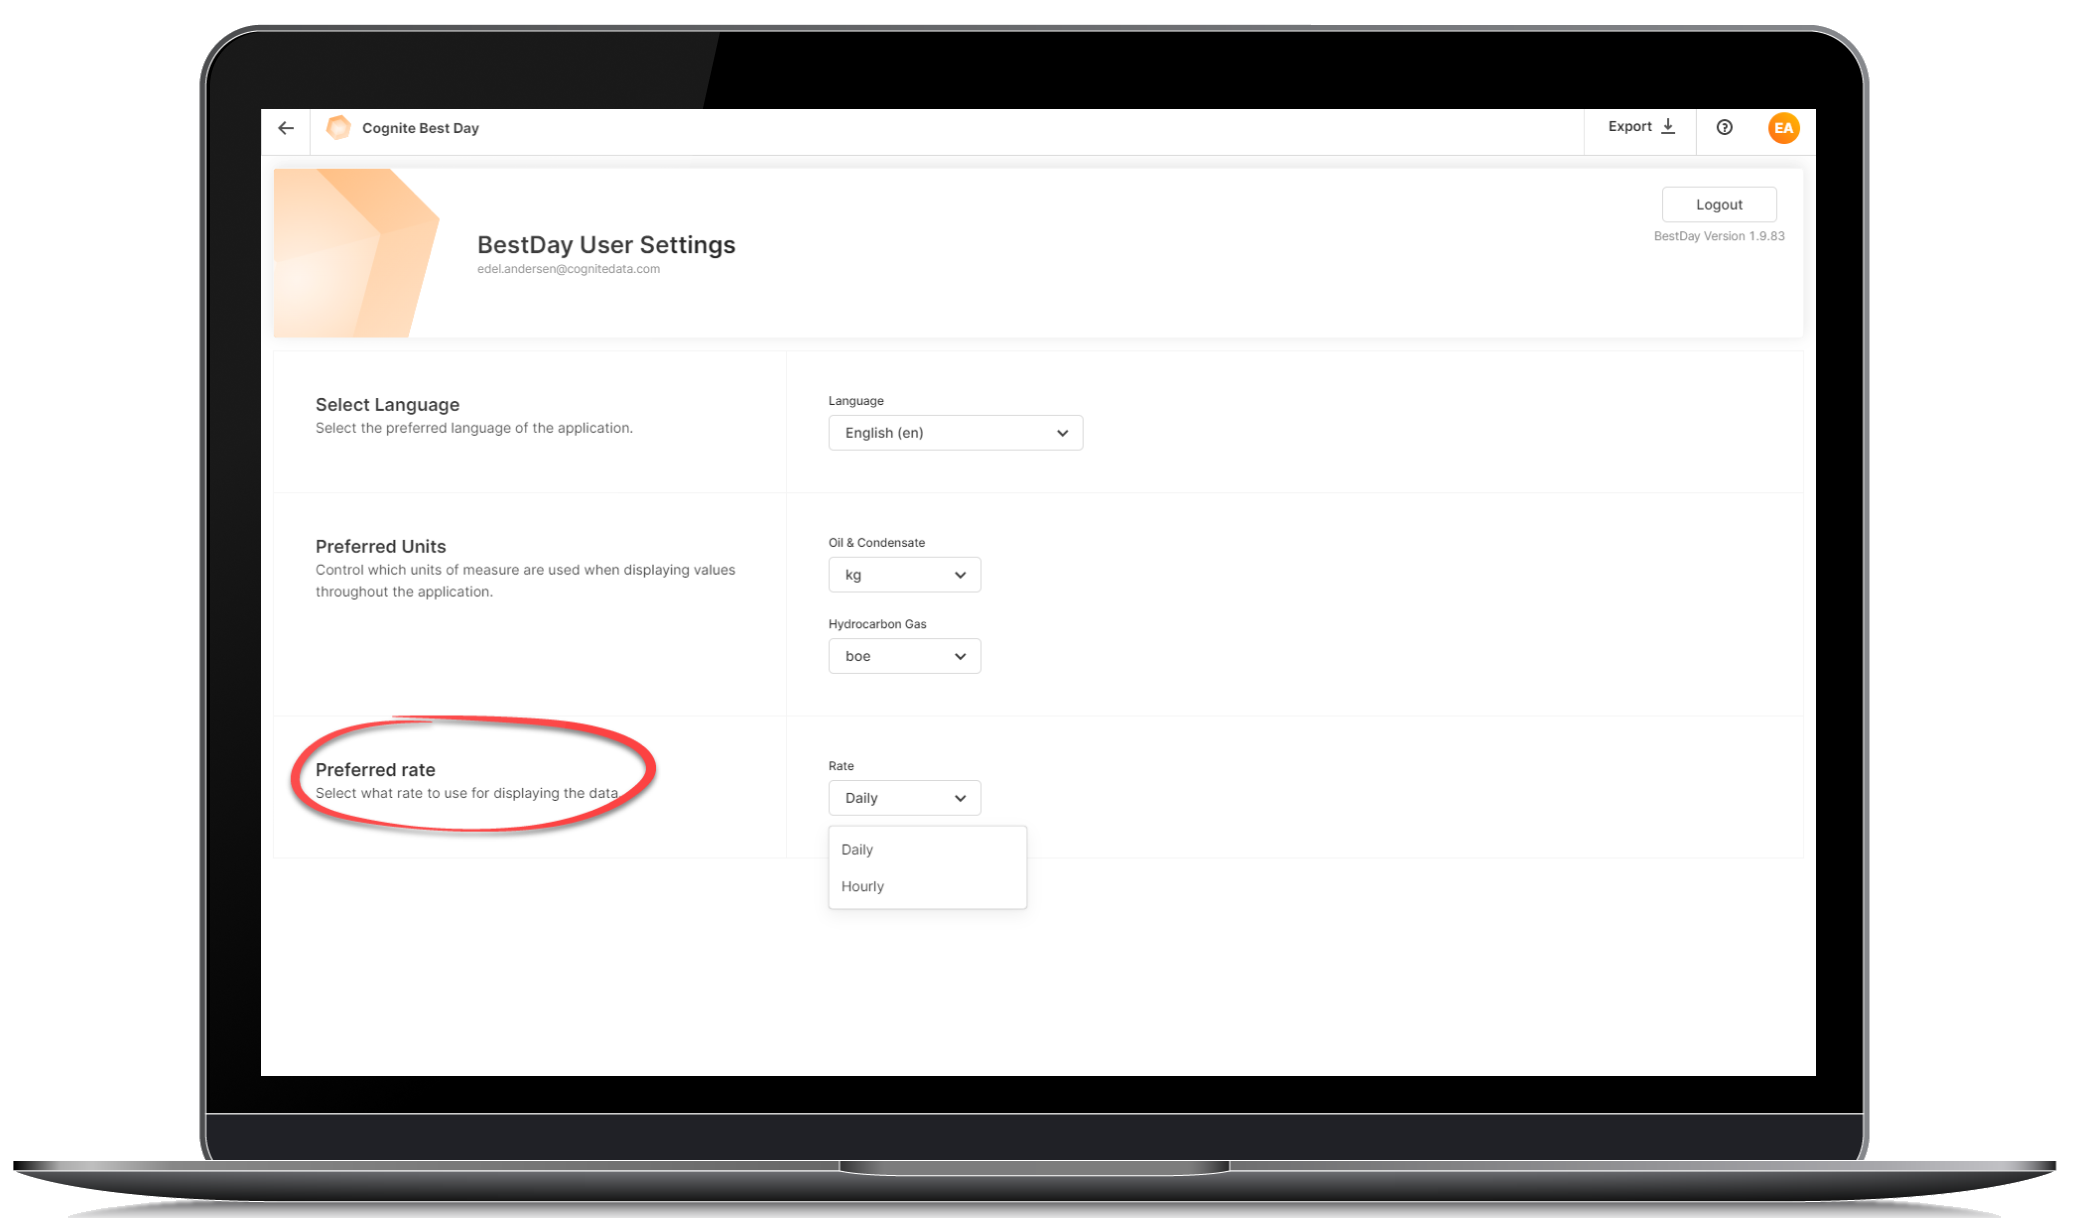The width and height of the screenshot is (2078, 1218).
Task: Click the Cognite Best Day title text
Action: click(x=420, y=128)
